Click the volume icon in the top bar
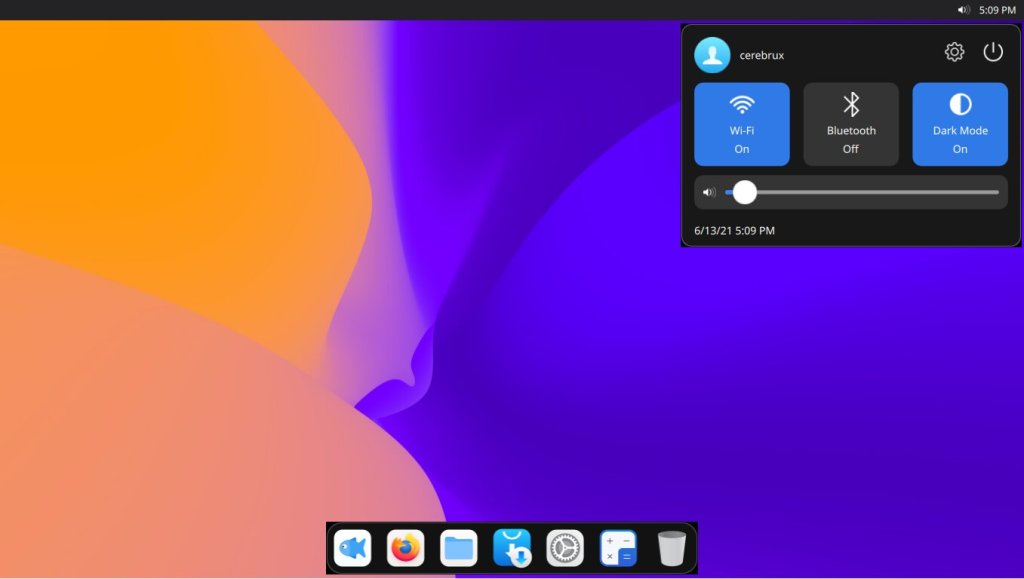The height and width of the screenshot is (579, 1024). (963, 10)
